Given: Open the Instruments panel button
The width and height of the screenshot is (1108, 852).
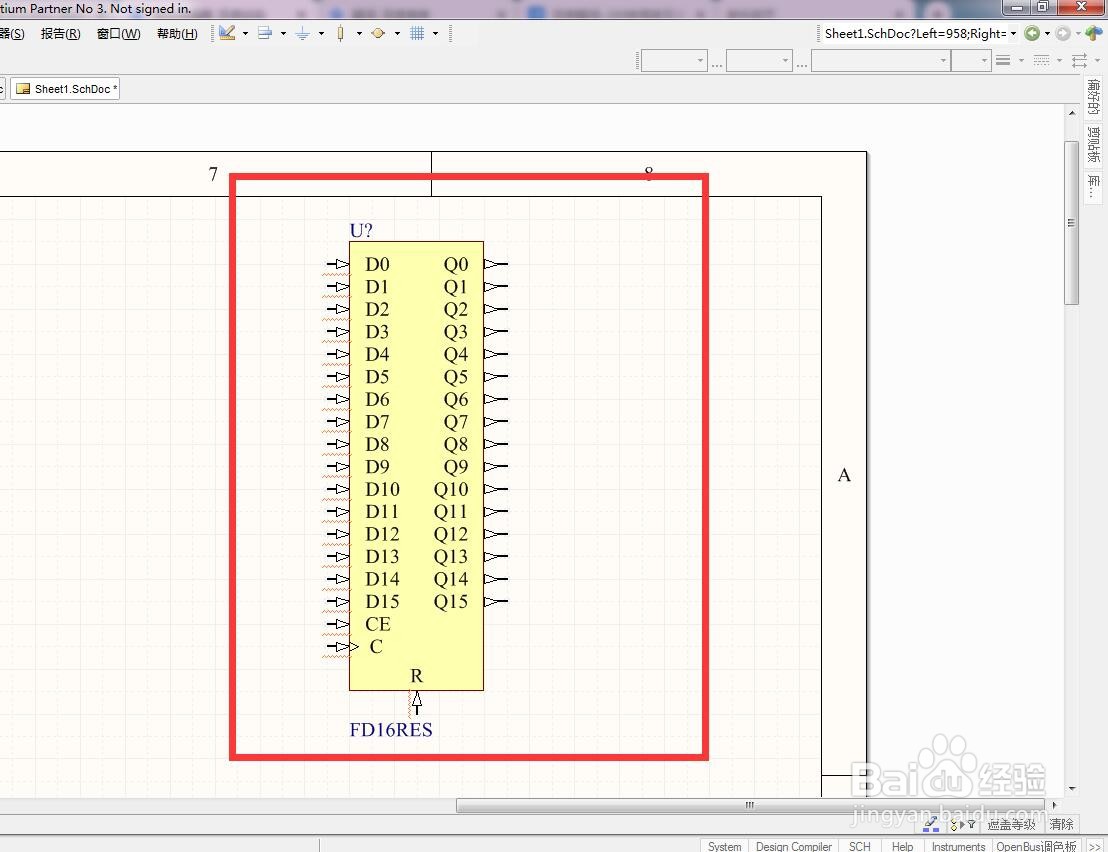Looking at the screenshot, I should coord(958,846).
